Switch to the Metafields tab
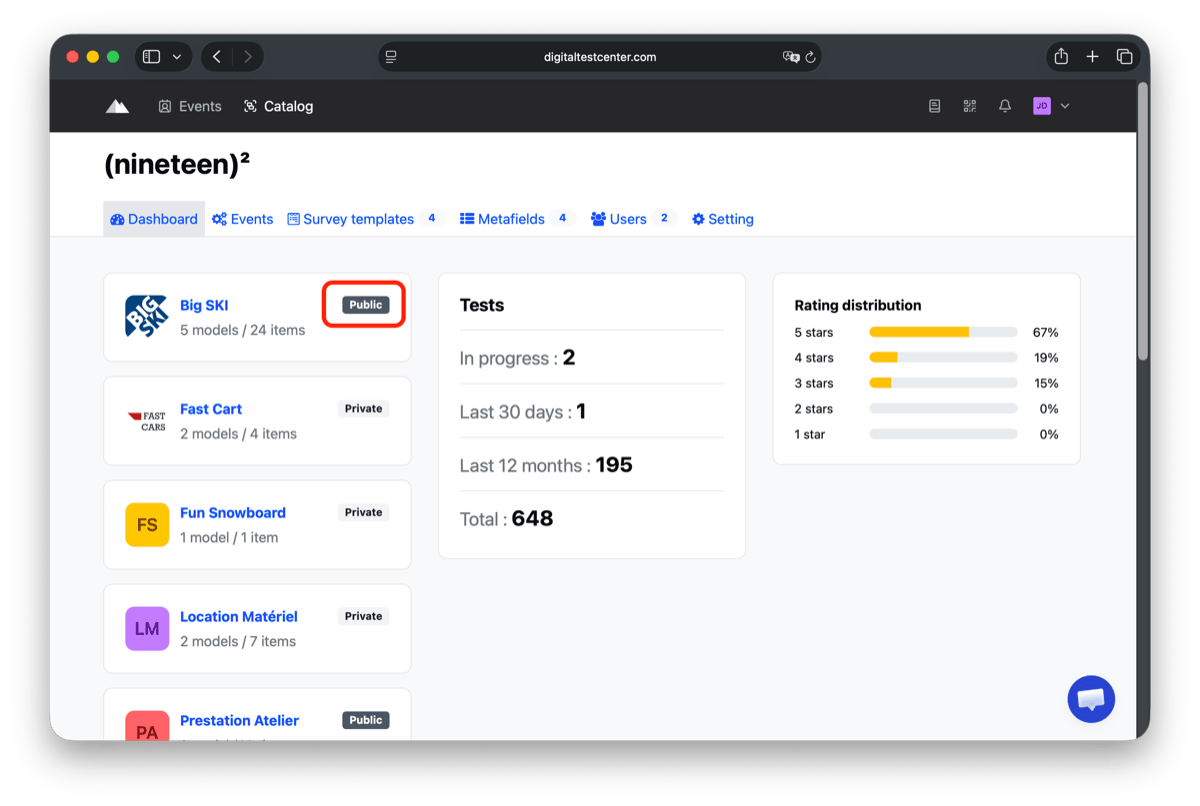1200x806 pixels. click(x=502, y=219)
